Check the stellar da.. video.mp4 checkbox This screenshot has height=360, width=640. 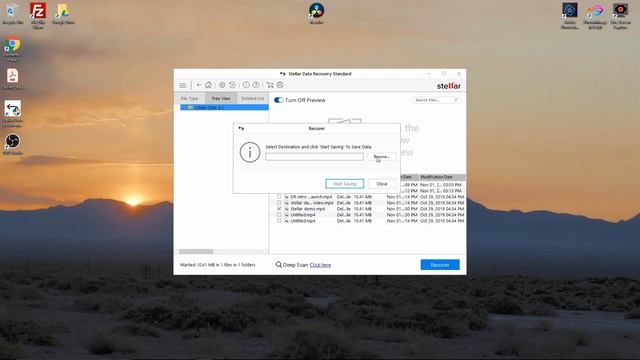[279, 202]
